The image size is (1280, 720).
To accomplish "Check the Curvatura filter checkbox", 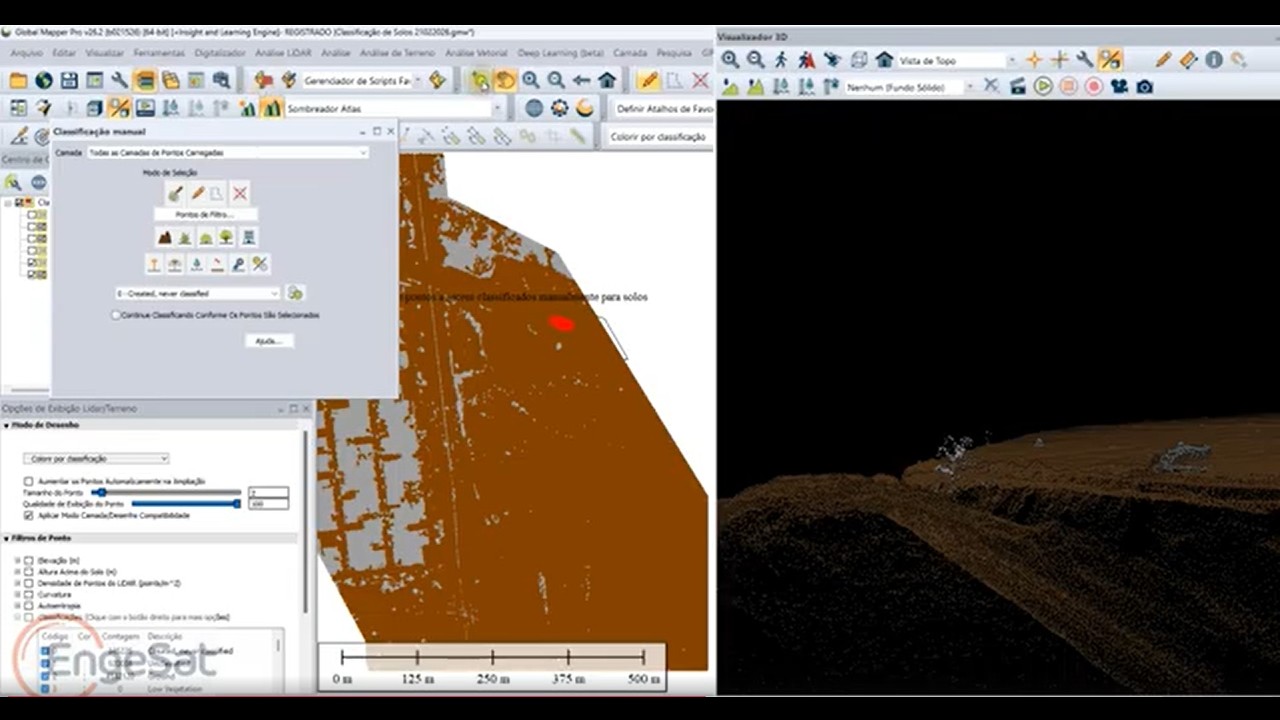I will 28,594.
